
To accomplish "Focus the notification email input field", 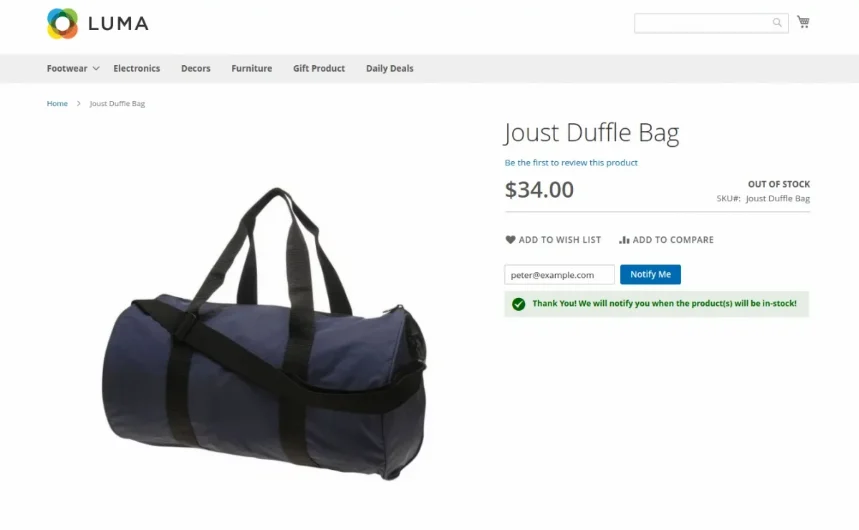I will pos(559,275).
